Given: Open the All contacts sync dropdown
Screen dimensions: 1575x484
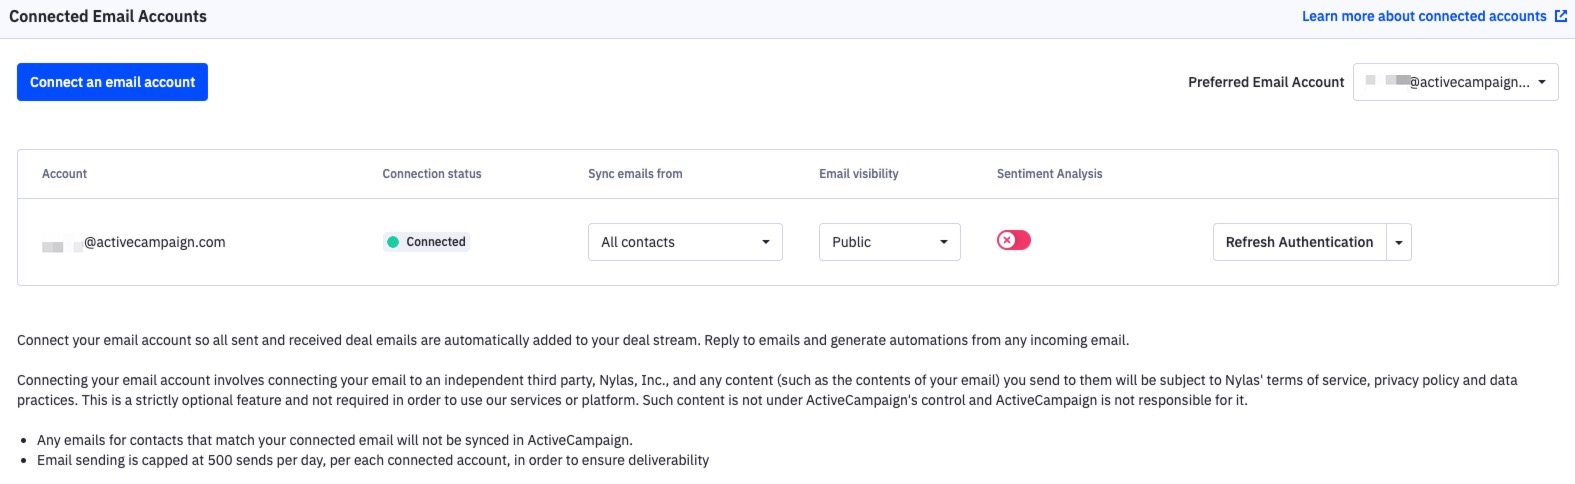Looking at the screenshot, I should click(685, 242).
